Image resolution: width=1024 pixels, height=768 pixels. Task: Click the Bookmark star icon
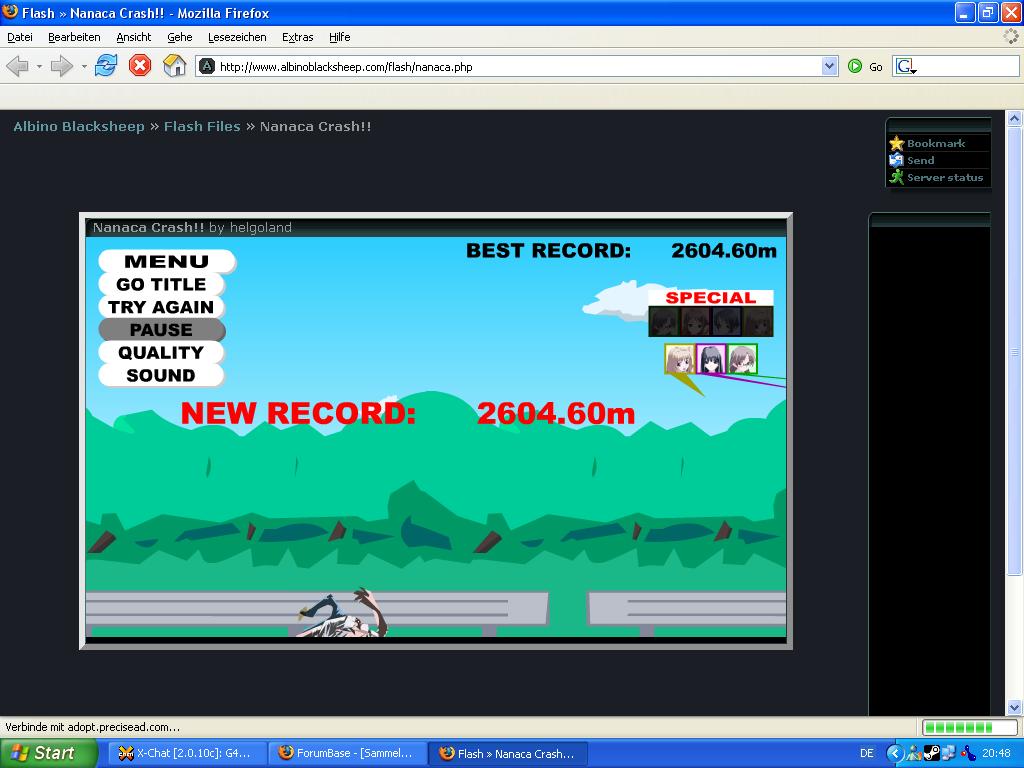pos(897,143)
